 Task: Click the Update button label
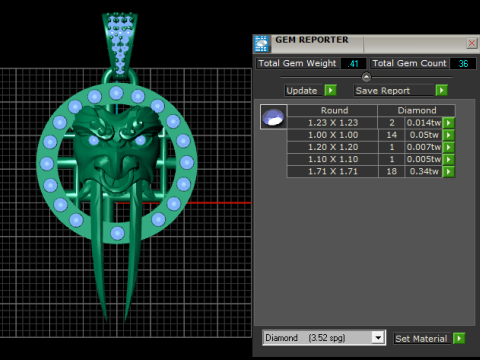[304, 90]
